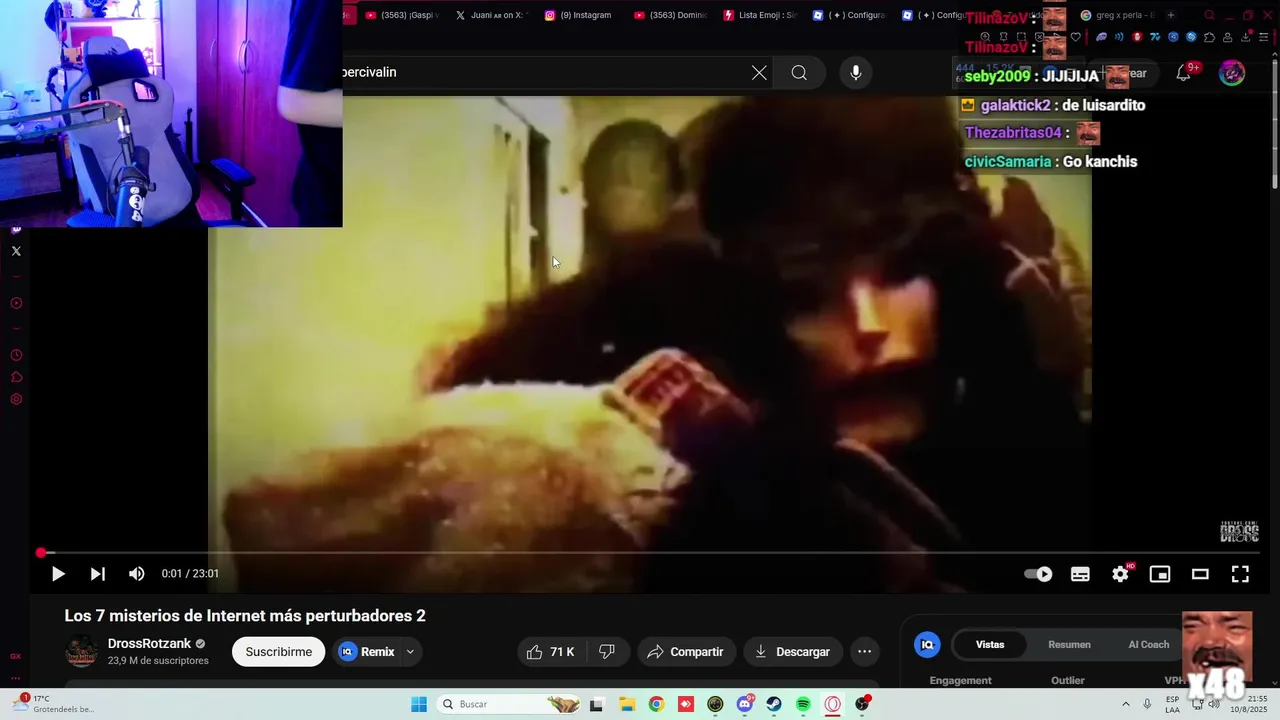The height and width of the screenshot is (720, 1280).
Task: Open Discord from taskbar
Action: (745, 704)
